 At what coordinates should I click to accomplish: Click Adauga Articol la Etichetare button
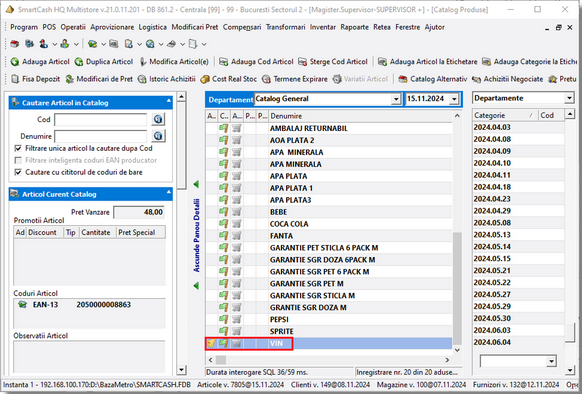click(428, 62)
